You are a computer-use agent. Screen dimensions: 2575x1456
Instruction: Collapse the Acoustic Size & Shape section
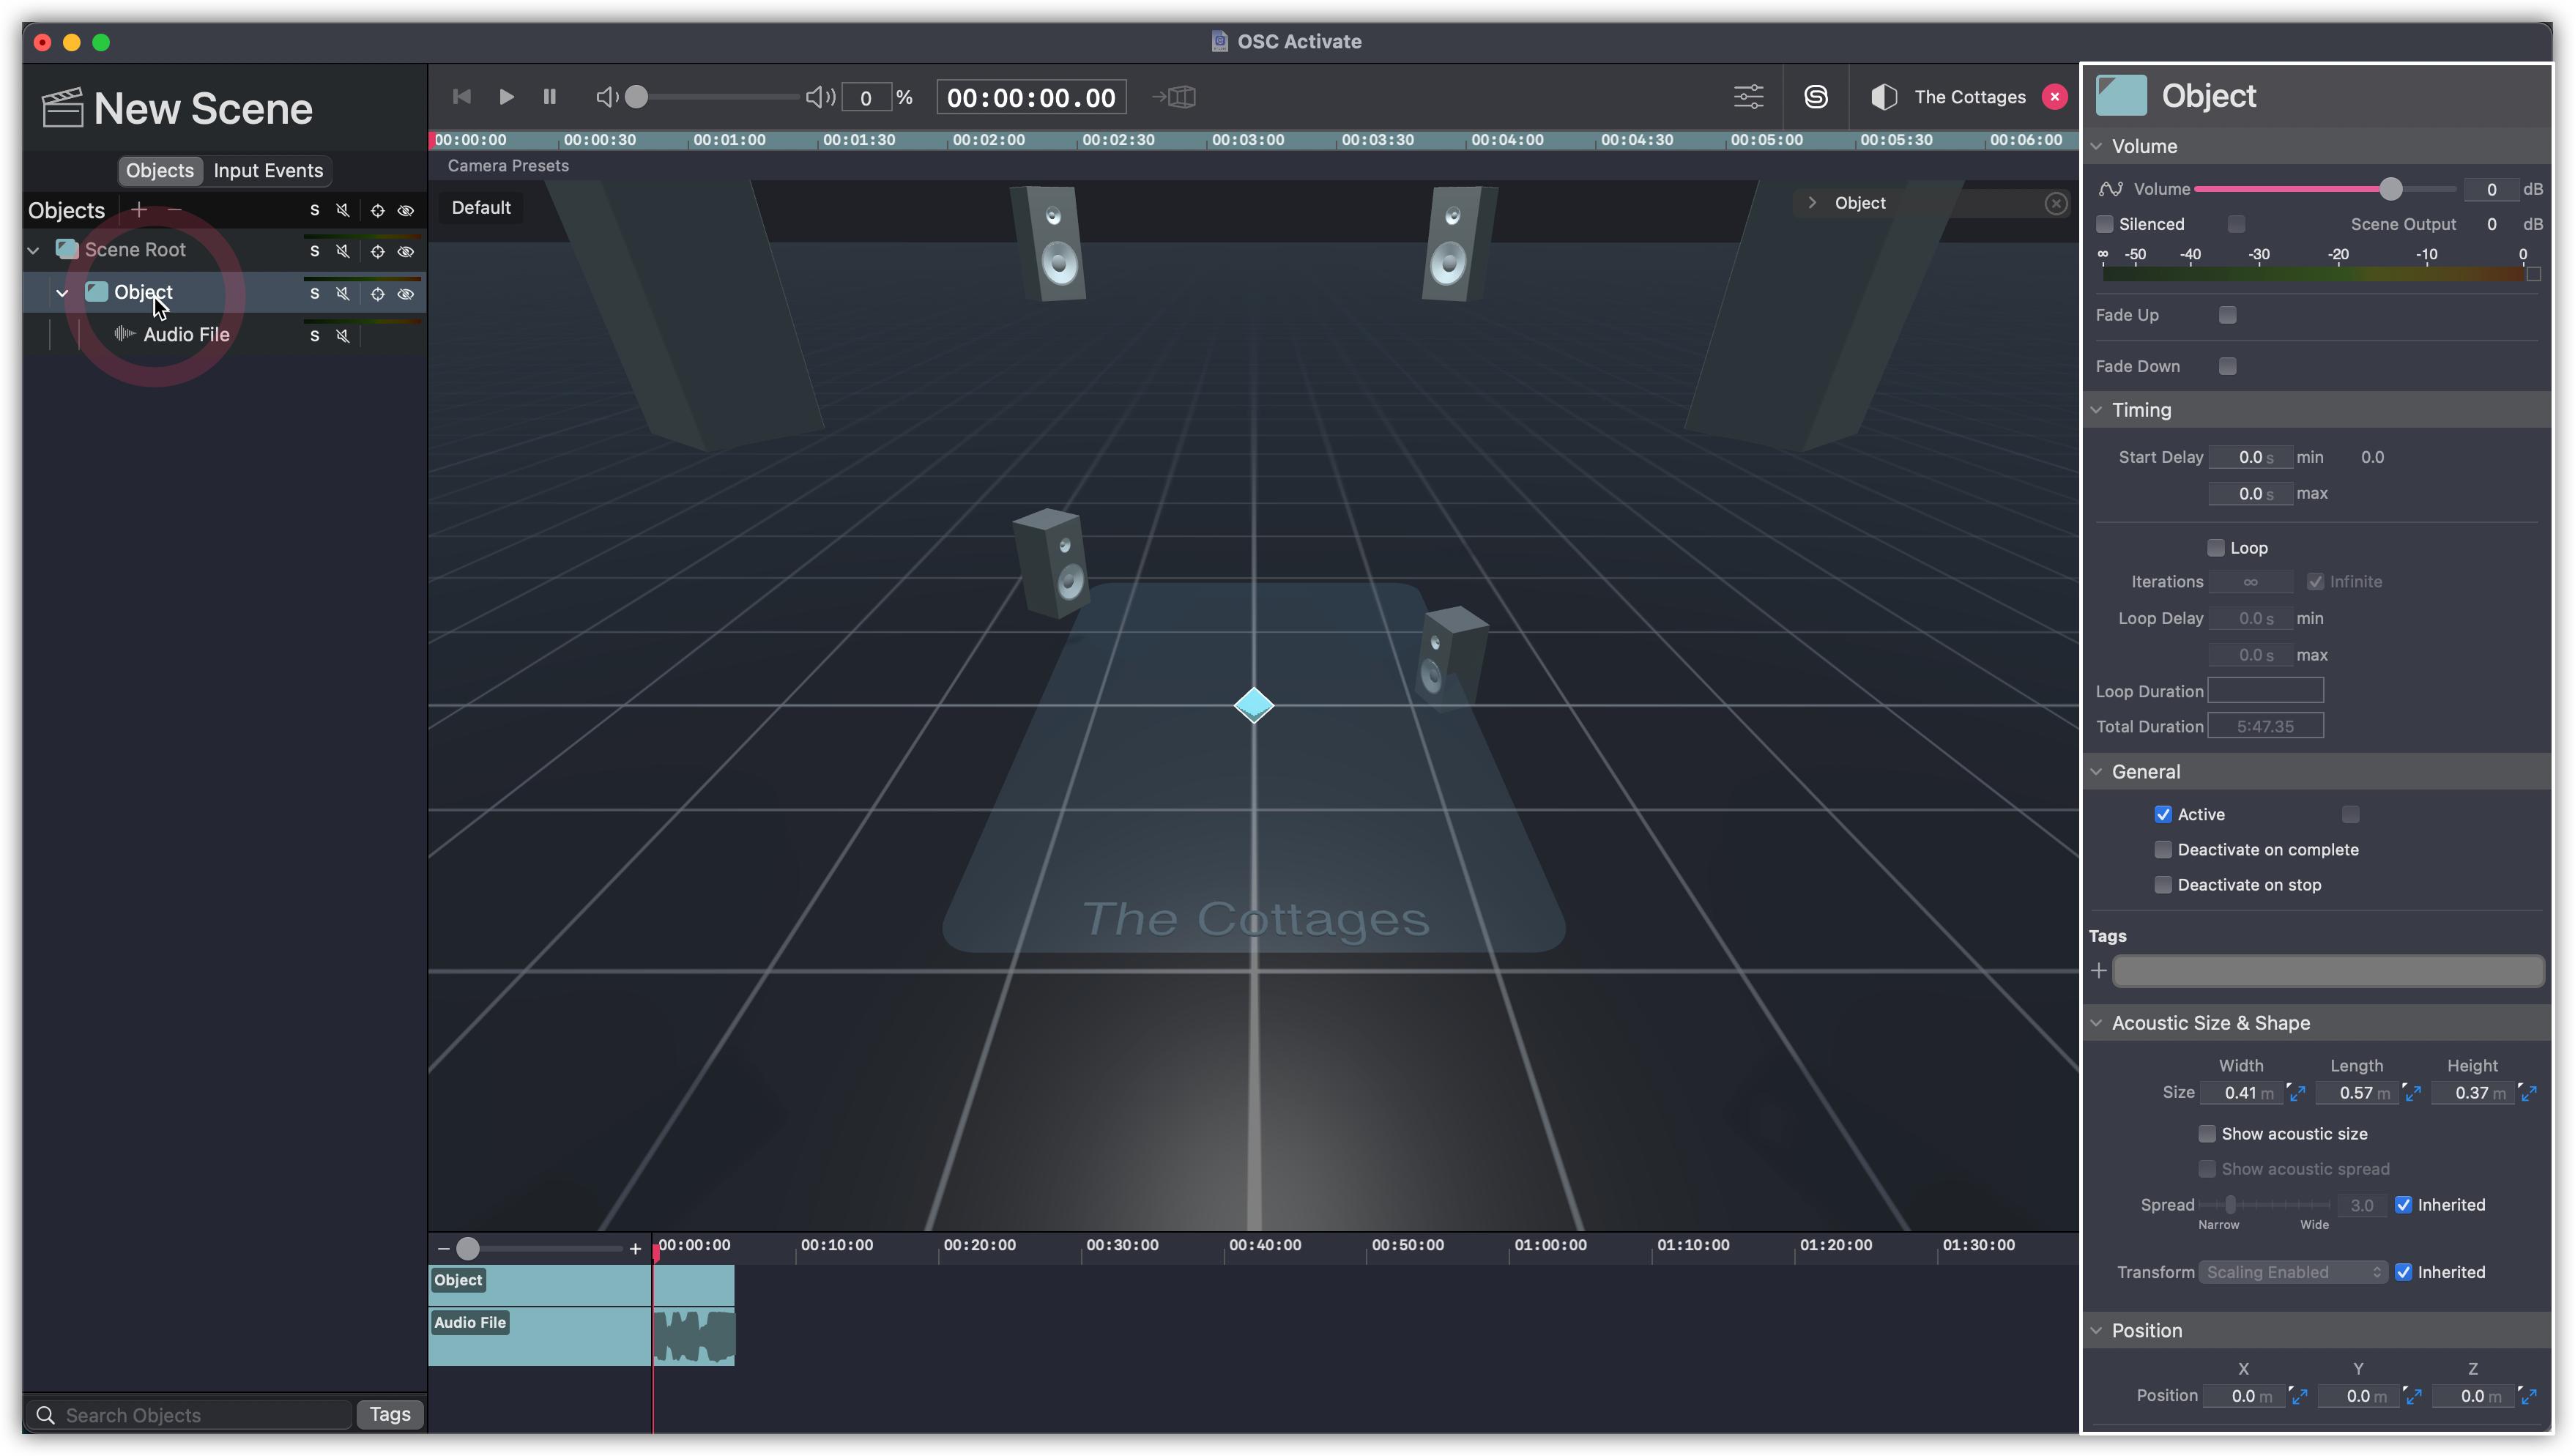(x=2097, y=1023)
